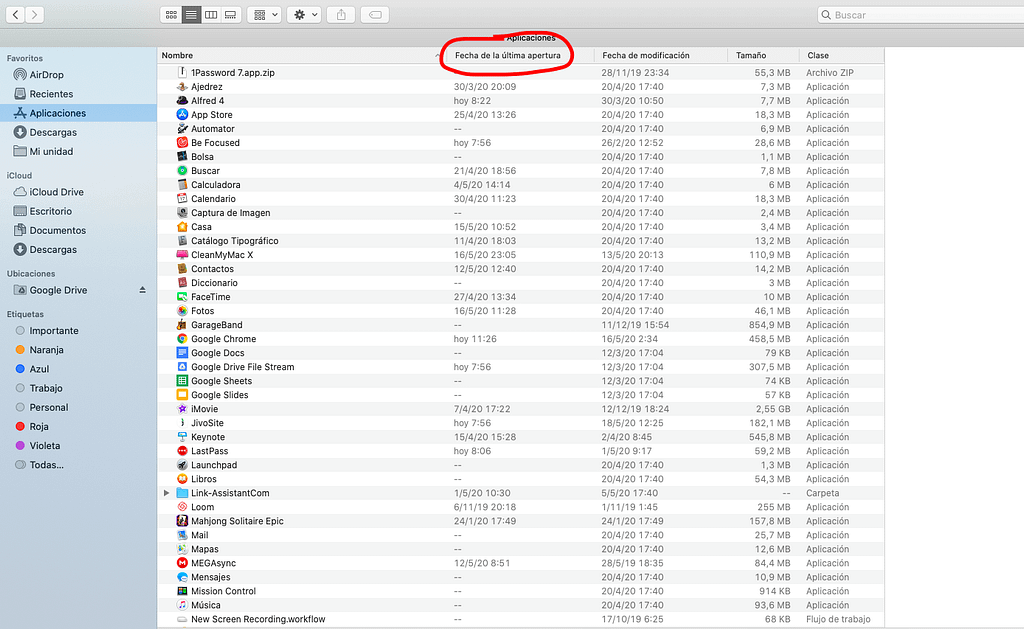
Task: Sort by Fecha de la última apertura column
Action: tap(507, 56)
